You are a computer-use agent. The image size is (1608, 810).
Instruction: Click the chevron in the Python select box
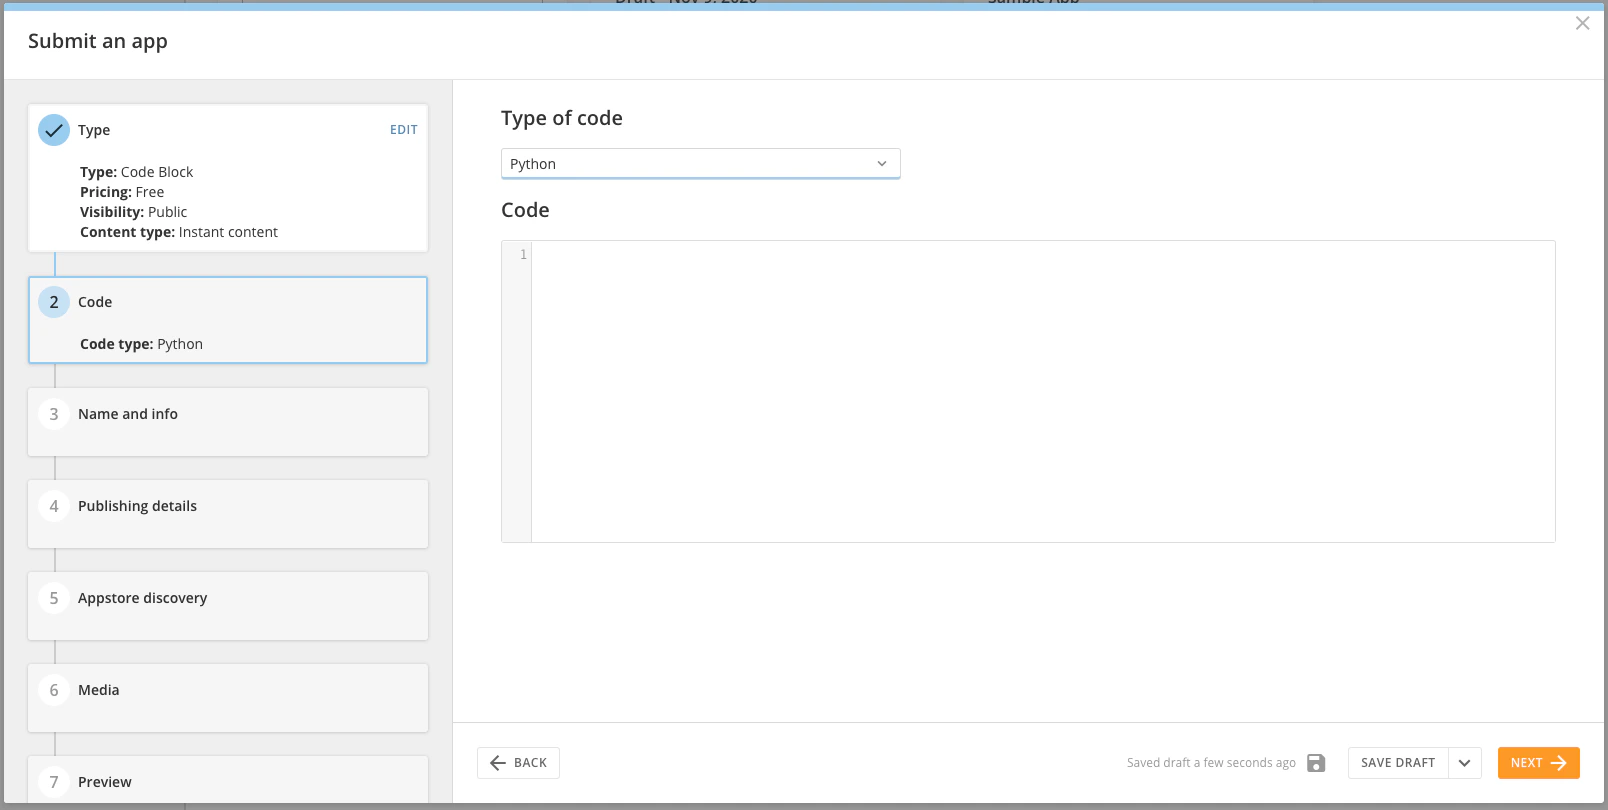coord(882,164)
